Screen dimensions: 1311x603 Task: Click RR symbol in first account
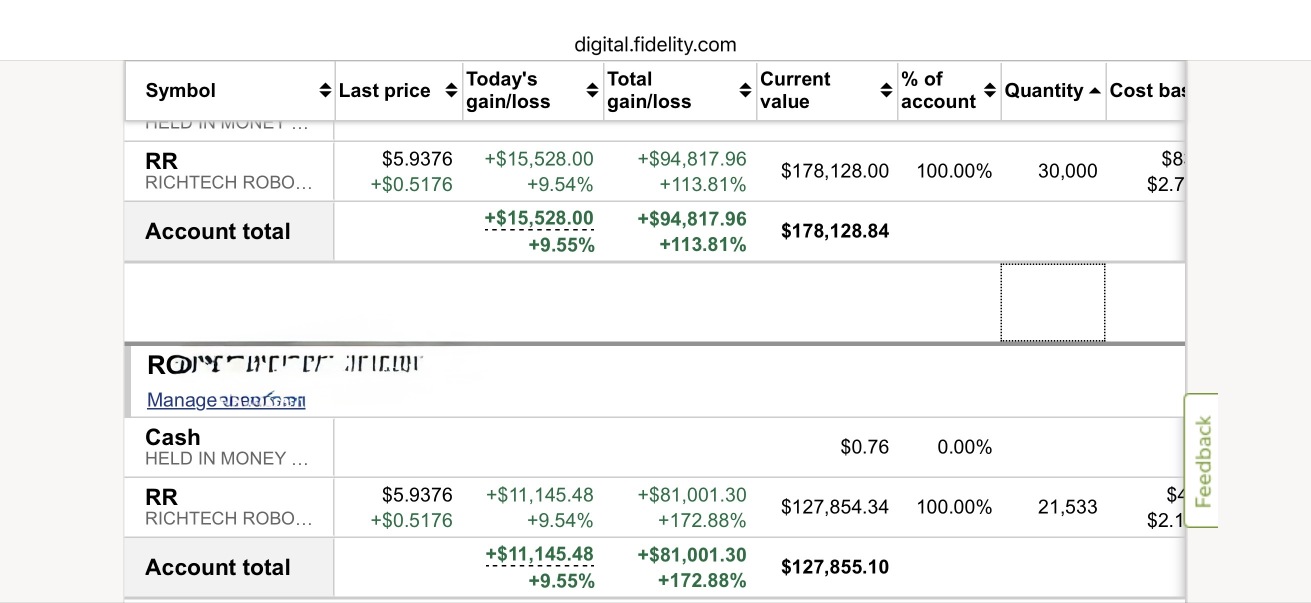(x=161, y=161)
